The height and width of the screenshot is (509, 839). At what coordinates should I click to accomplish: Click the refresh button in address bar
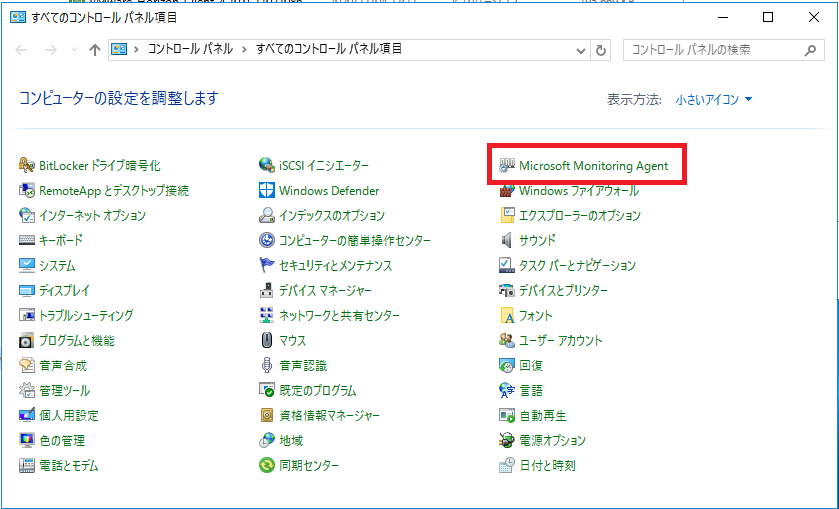tap(601, 50)
